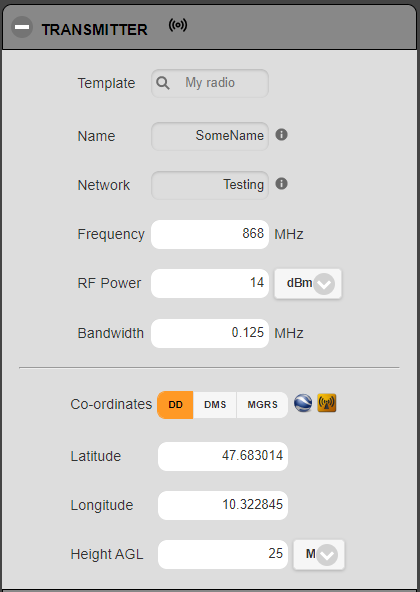Screen dimensions: 420x592
Task: Open the Height AGL unit dropdown
Action: tap(319, 554)
